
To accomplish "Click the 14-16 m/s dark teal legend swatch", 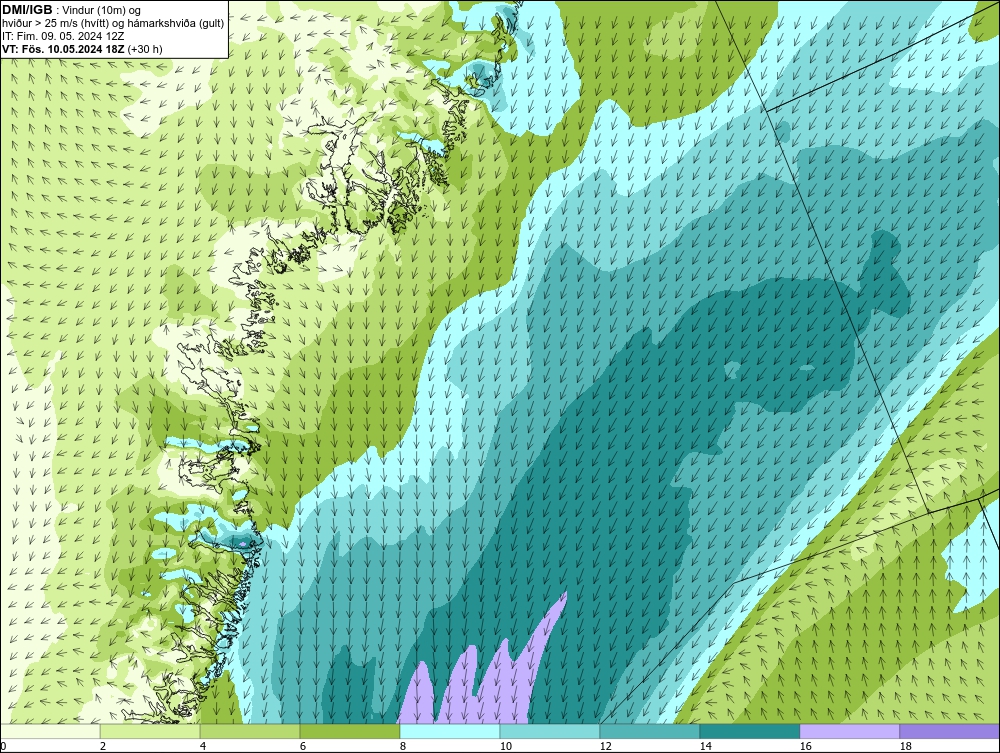I will coord(749,731).
